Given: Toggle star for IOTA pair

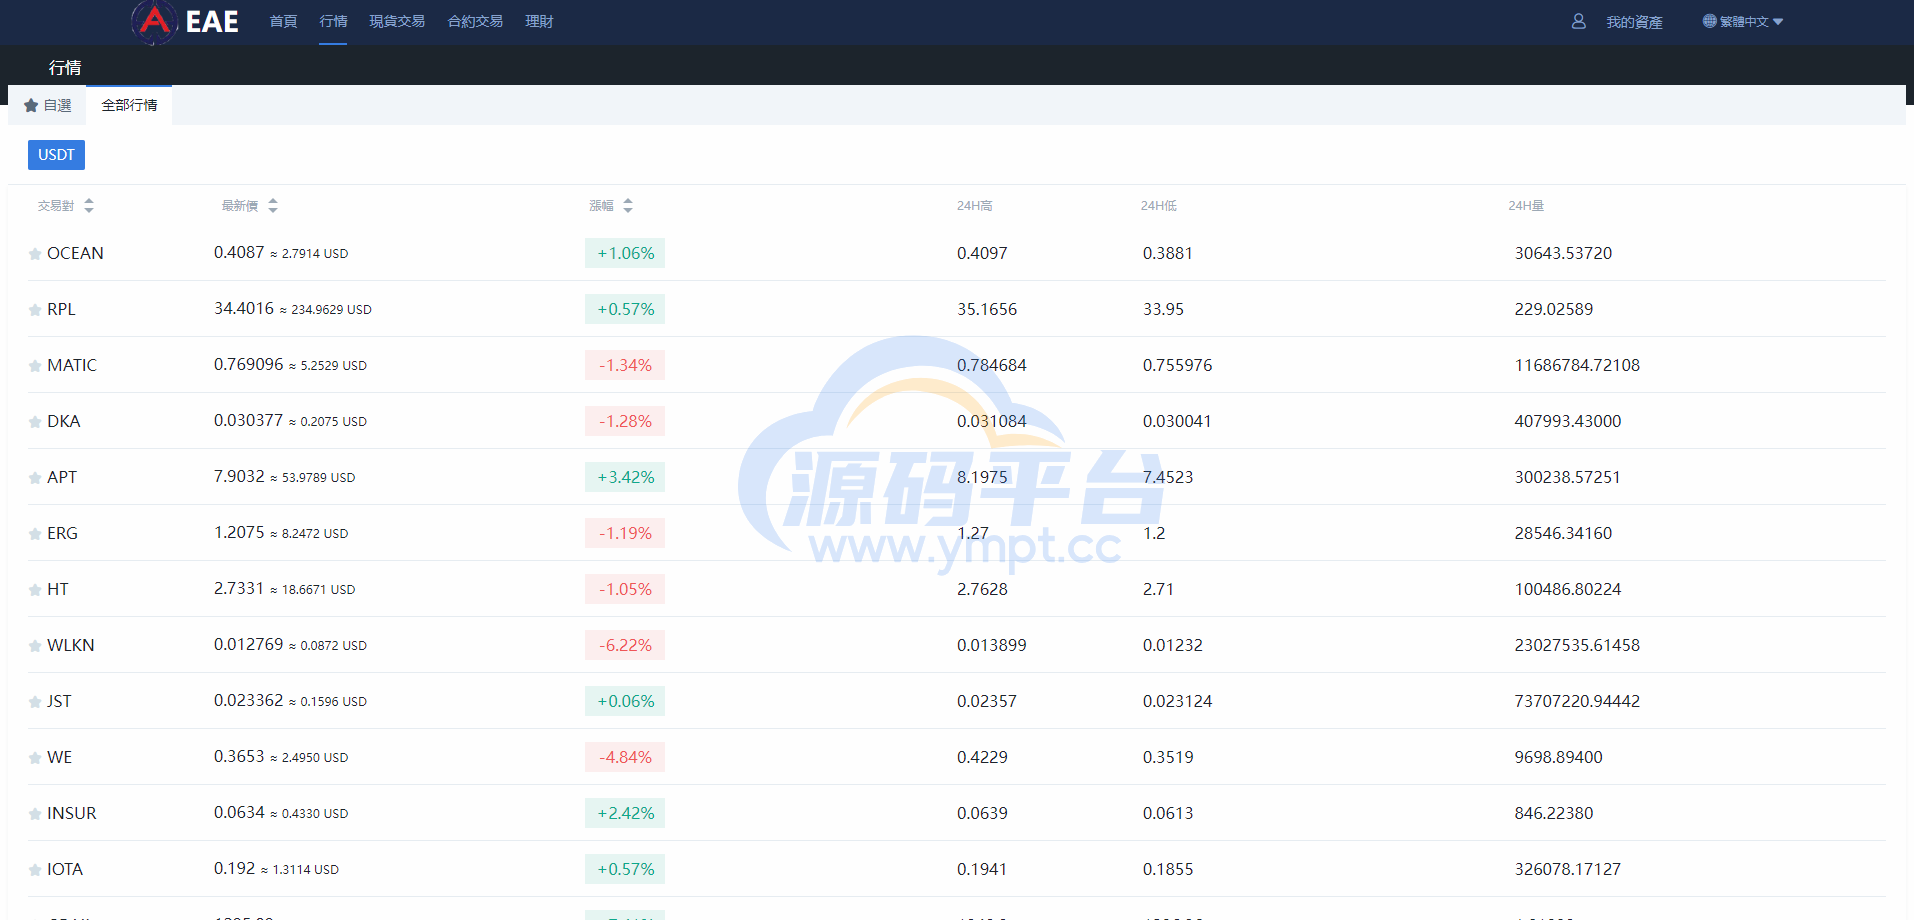Looking at the screenshot, I should click(35, 870).
